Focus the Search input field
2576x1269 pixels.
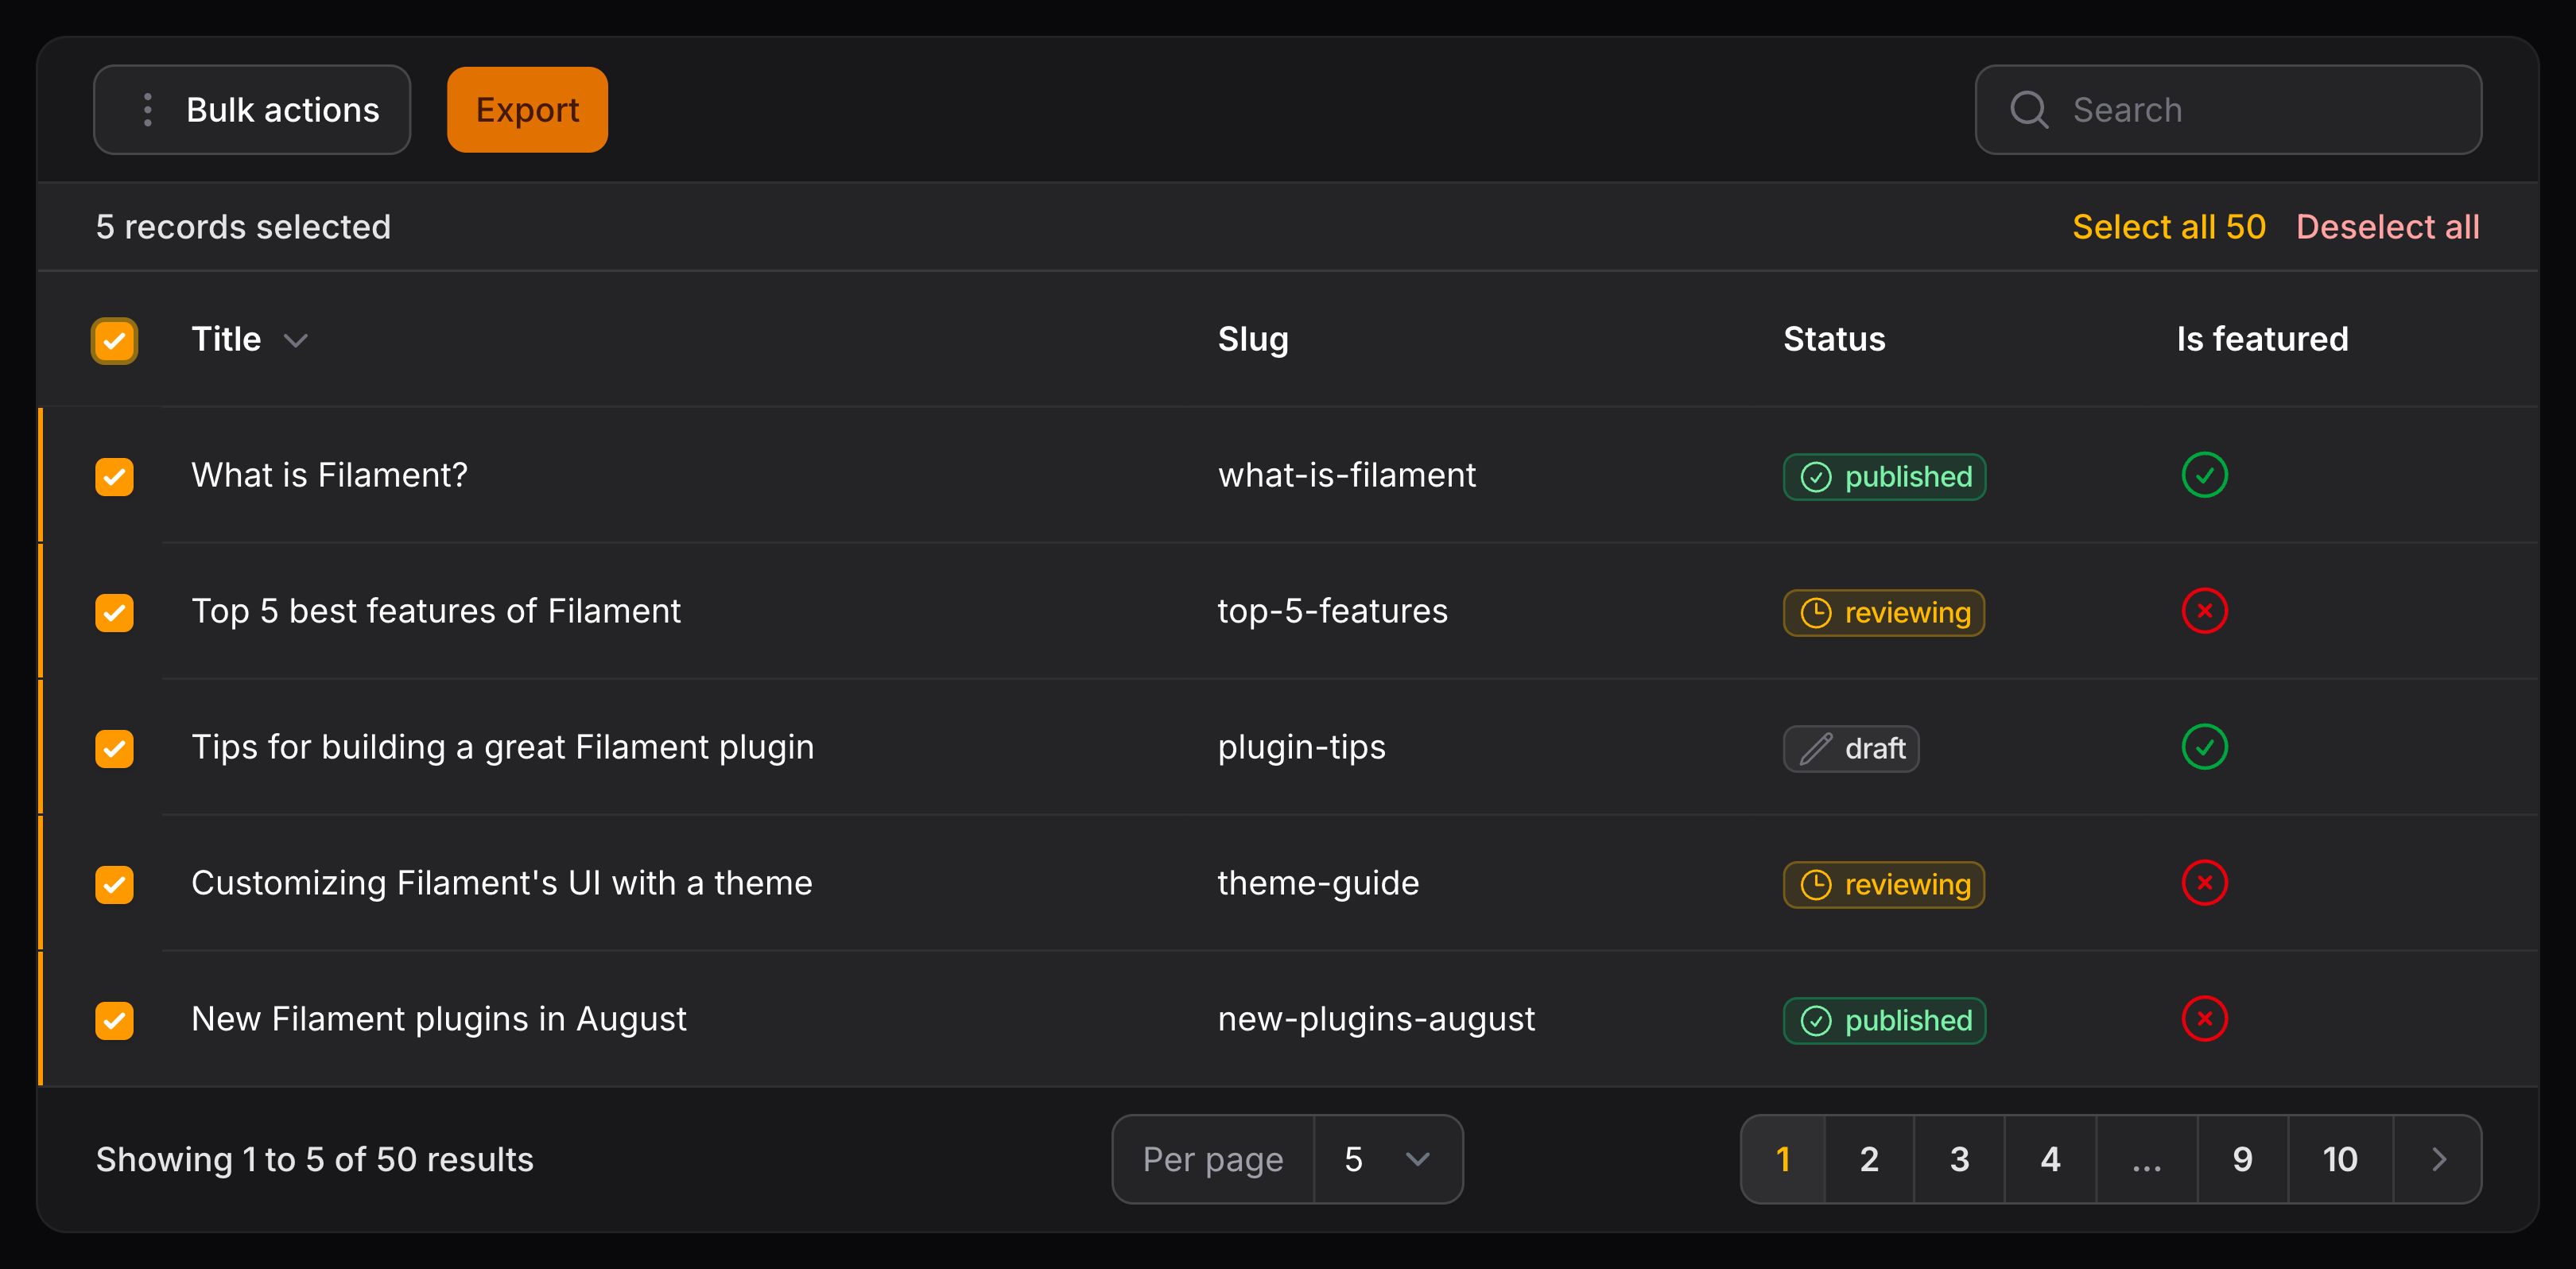pos(2228,110)
